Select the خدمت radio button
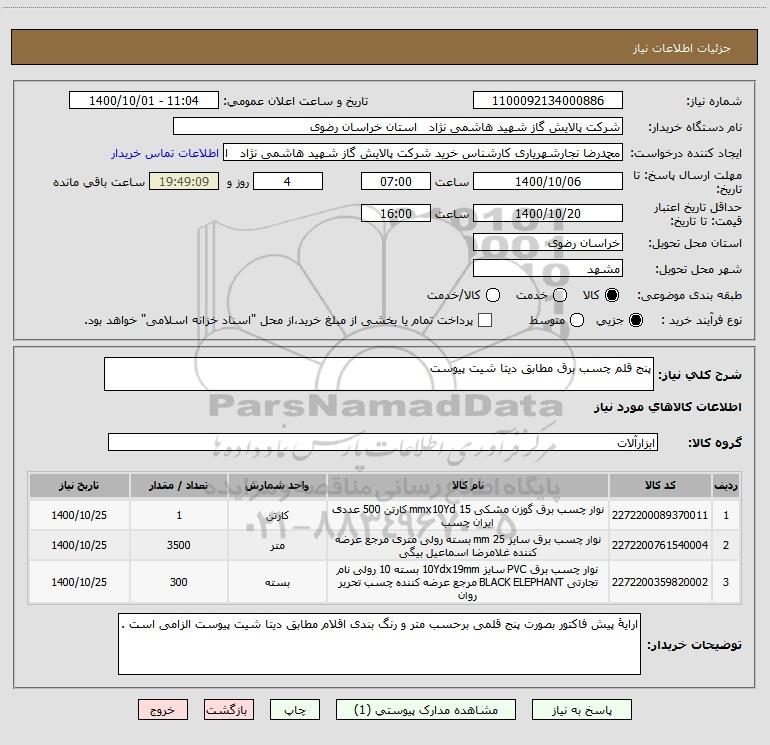The image size is (770, 745). [x=560, y=295]
